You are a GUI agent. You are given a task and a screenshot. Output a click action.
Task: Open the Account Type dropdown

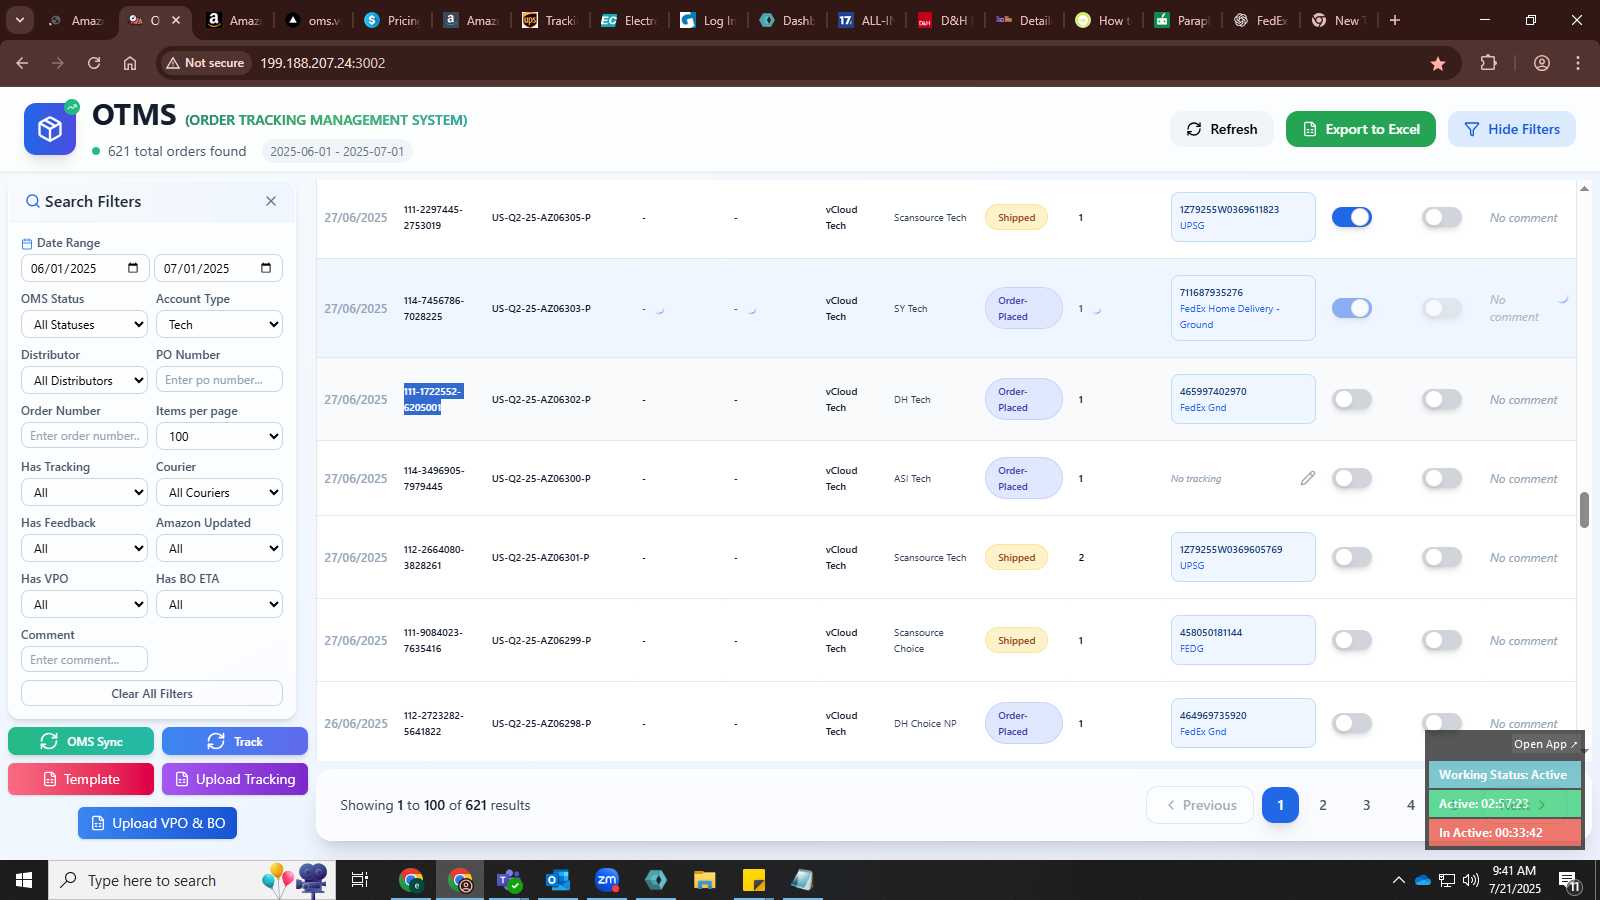219,324
